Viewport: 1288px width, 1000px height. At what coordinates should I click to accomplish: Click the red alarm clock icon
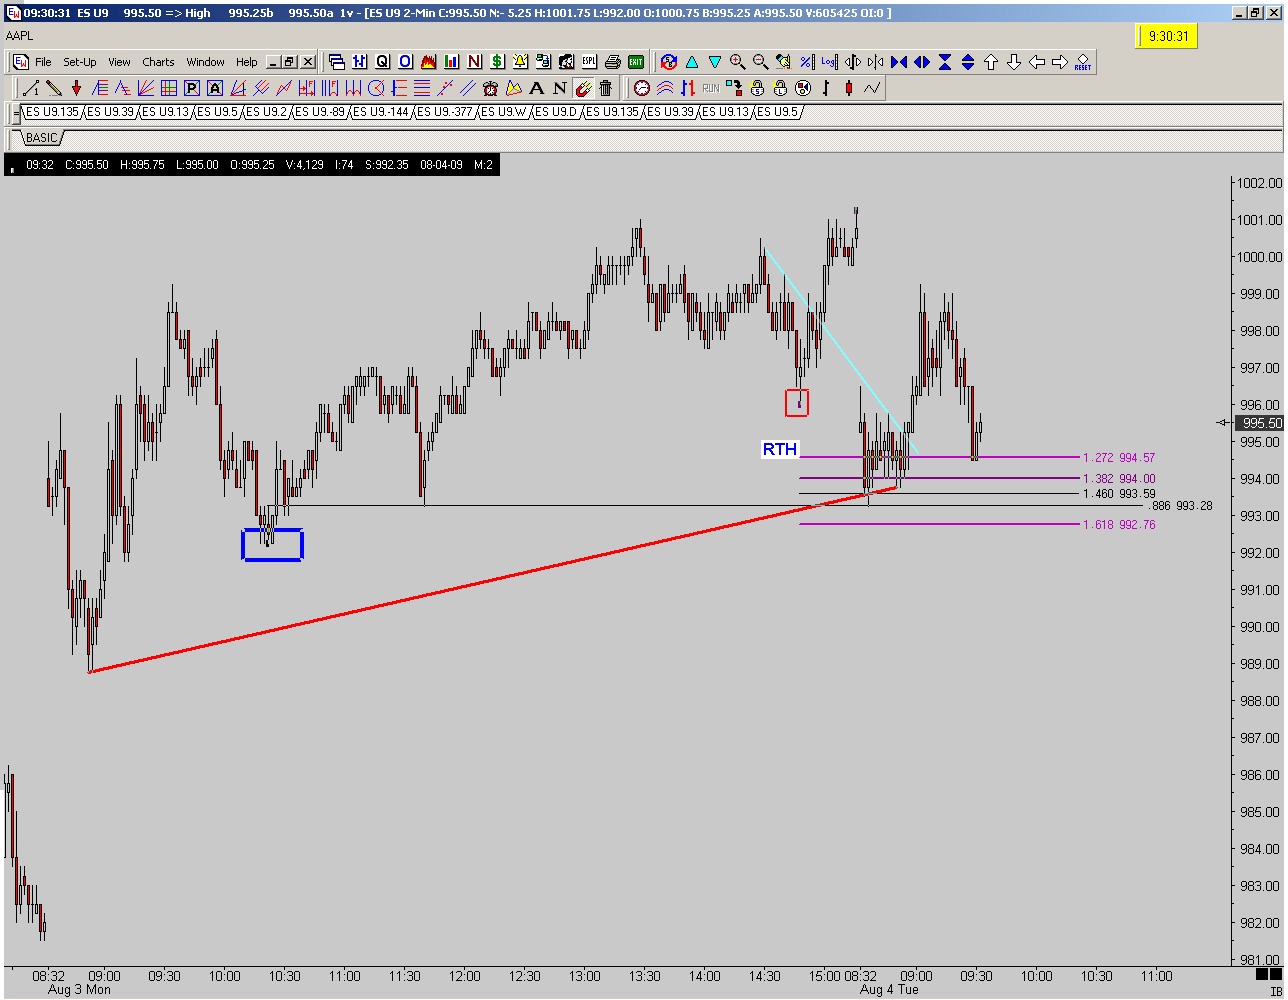pos(490,88)
